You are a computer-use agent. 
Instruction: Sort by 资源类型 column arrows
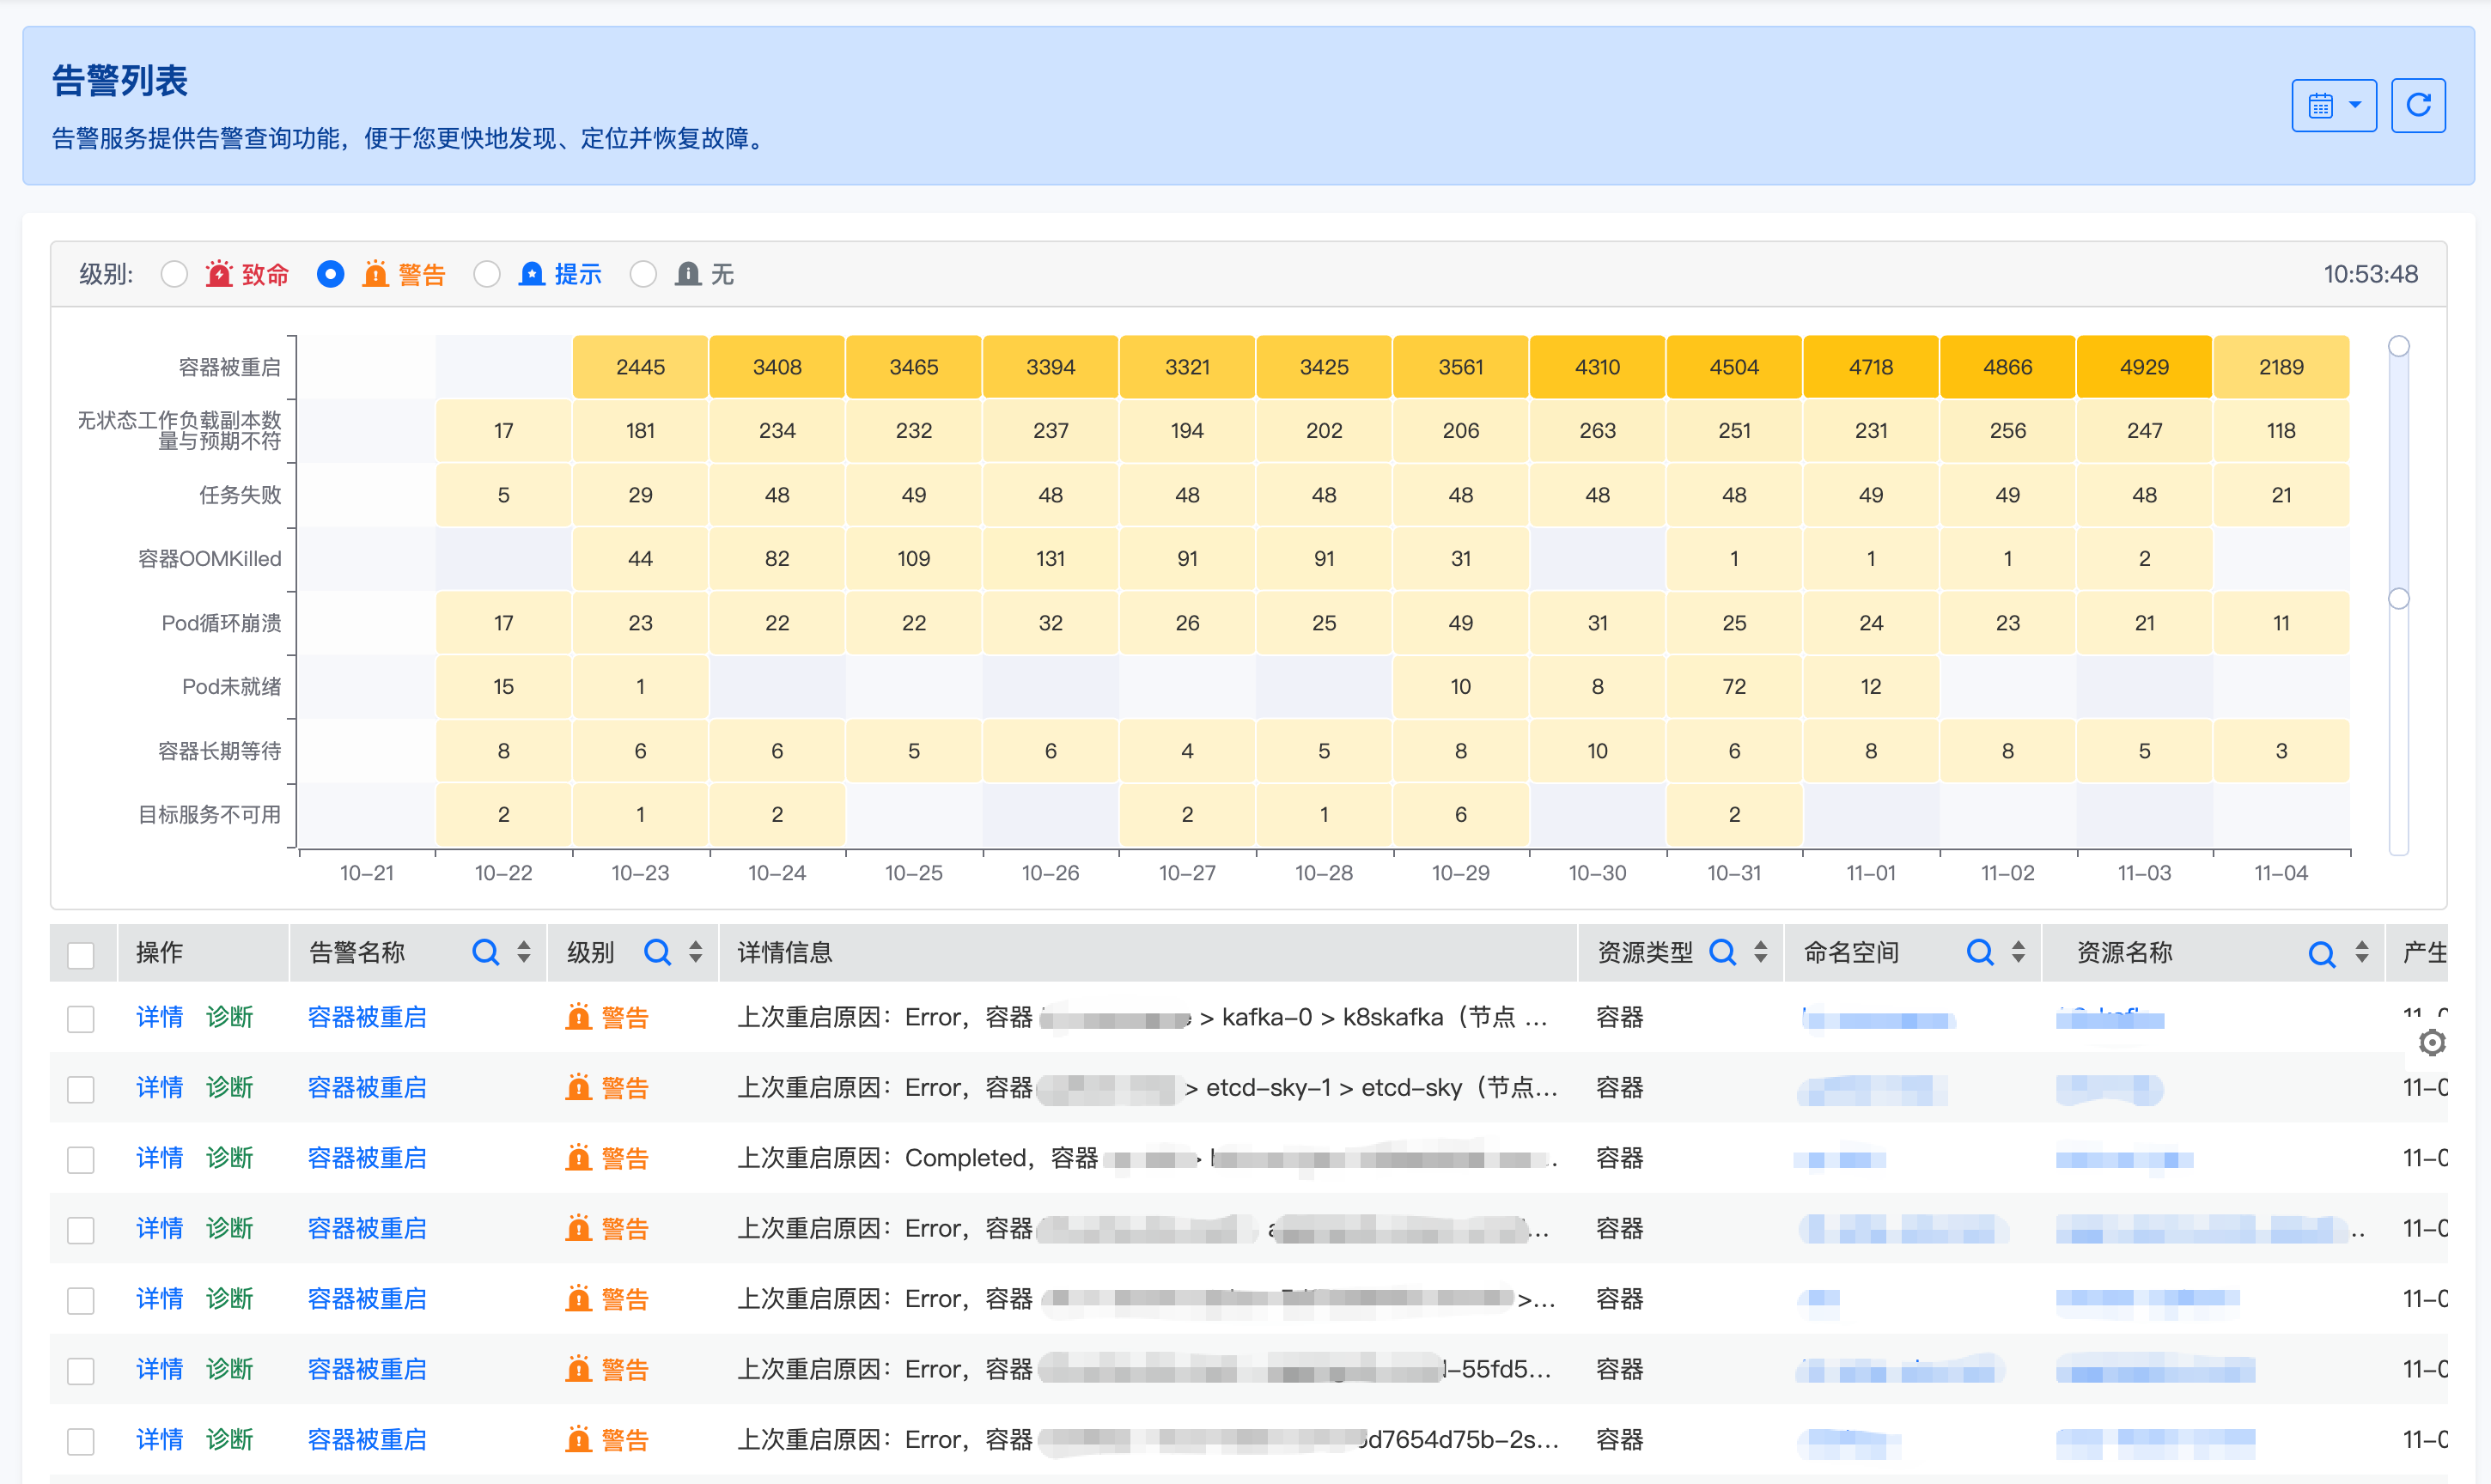pyautogui.click(x=1761, y=952)
